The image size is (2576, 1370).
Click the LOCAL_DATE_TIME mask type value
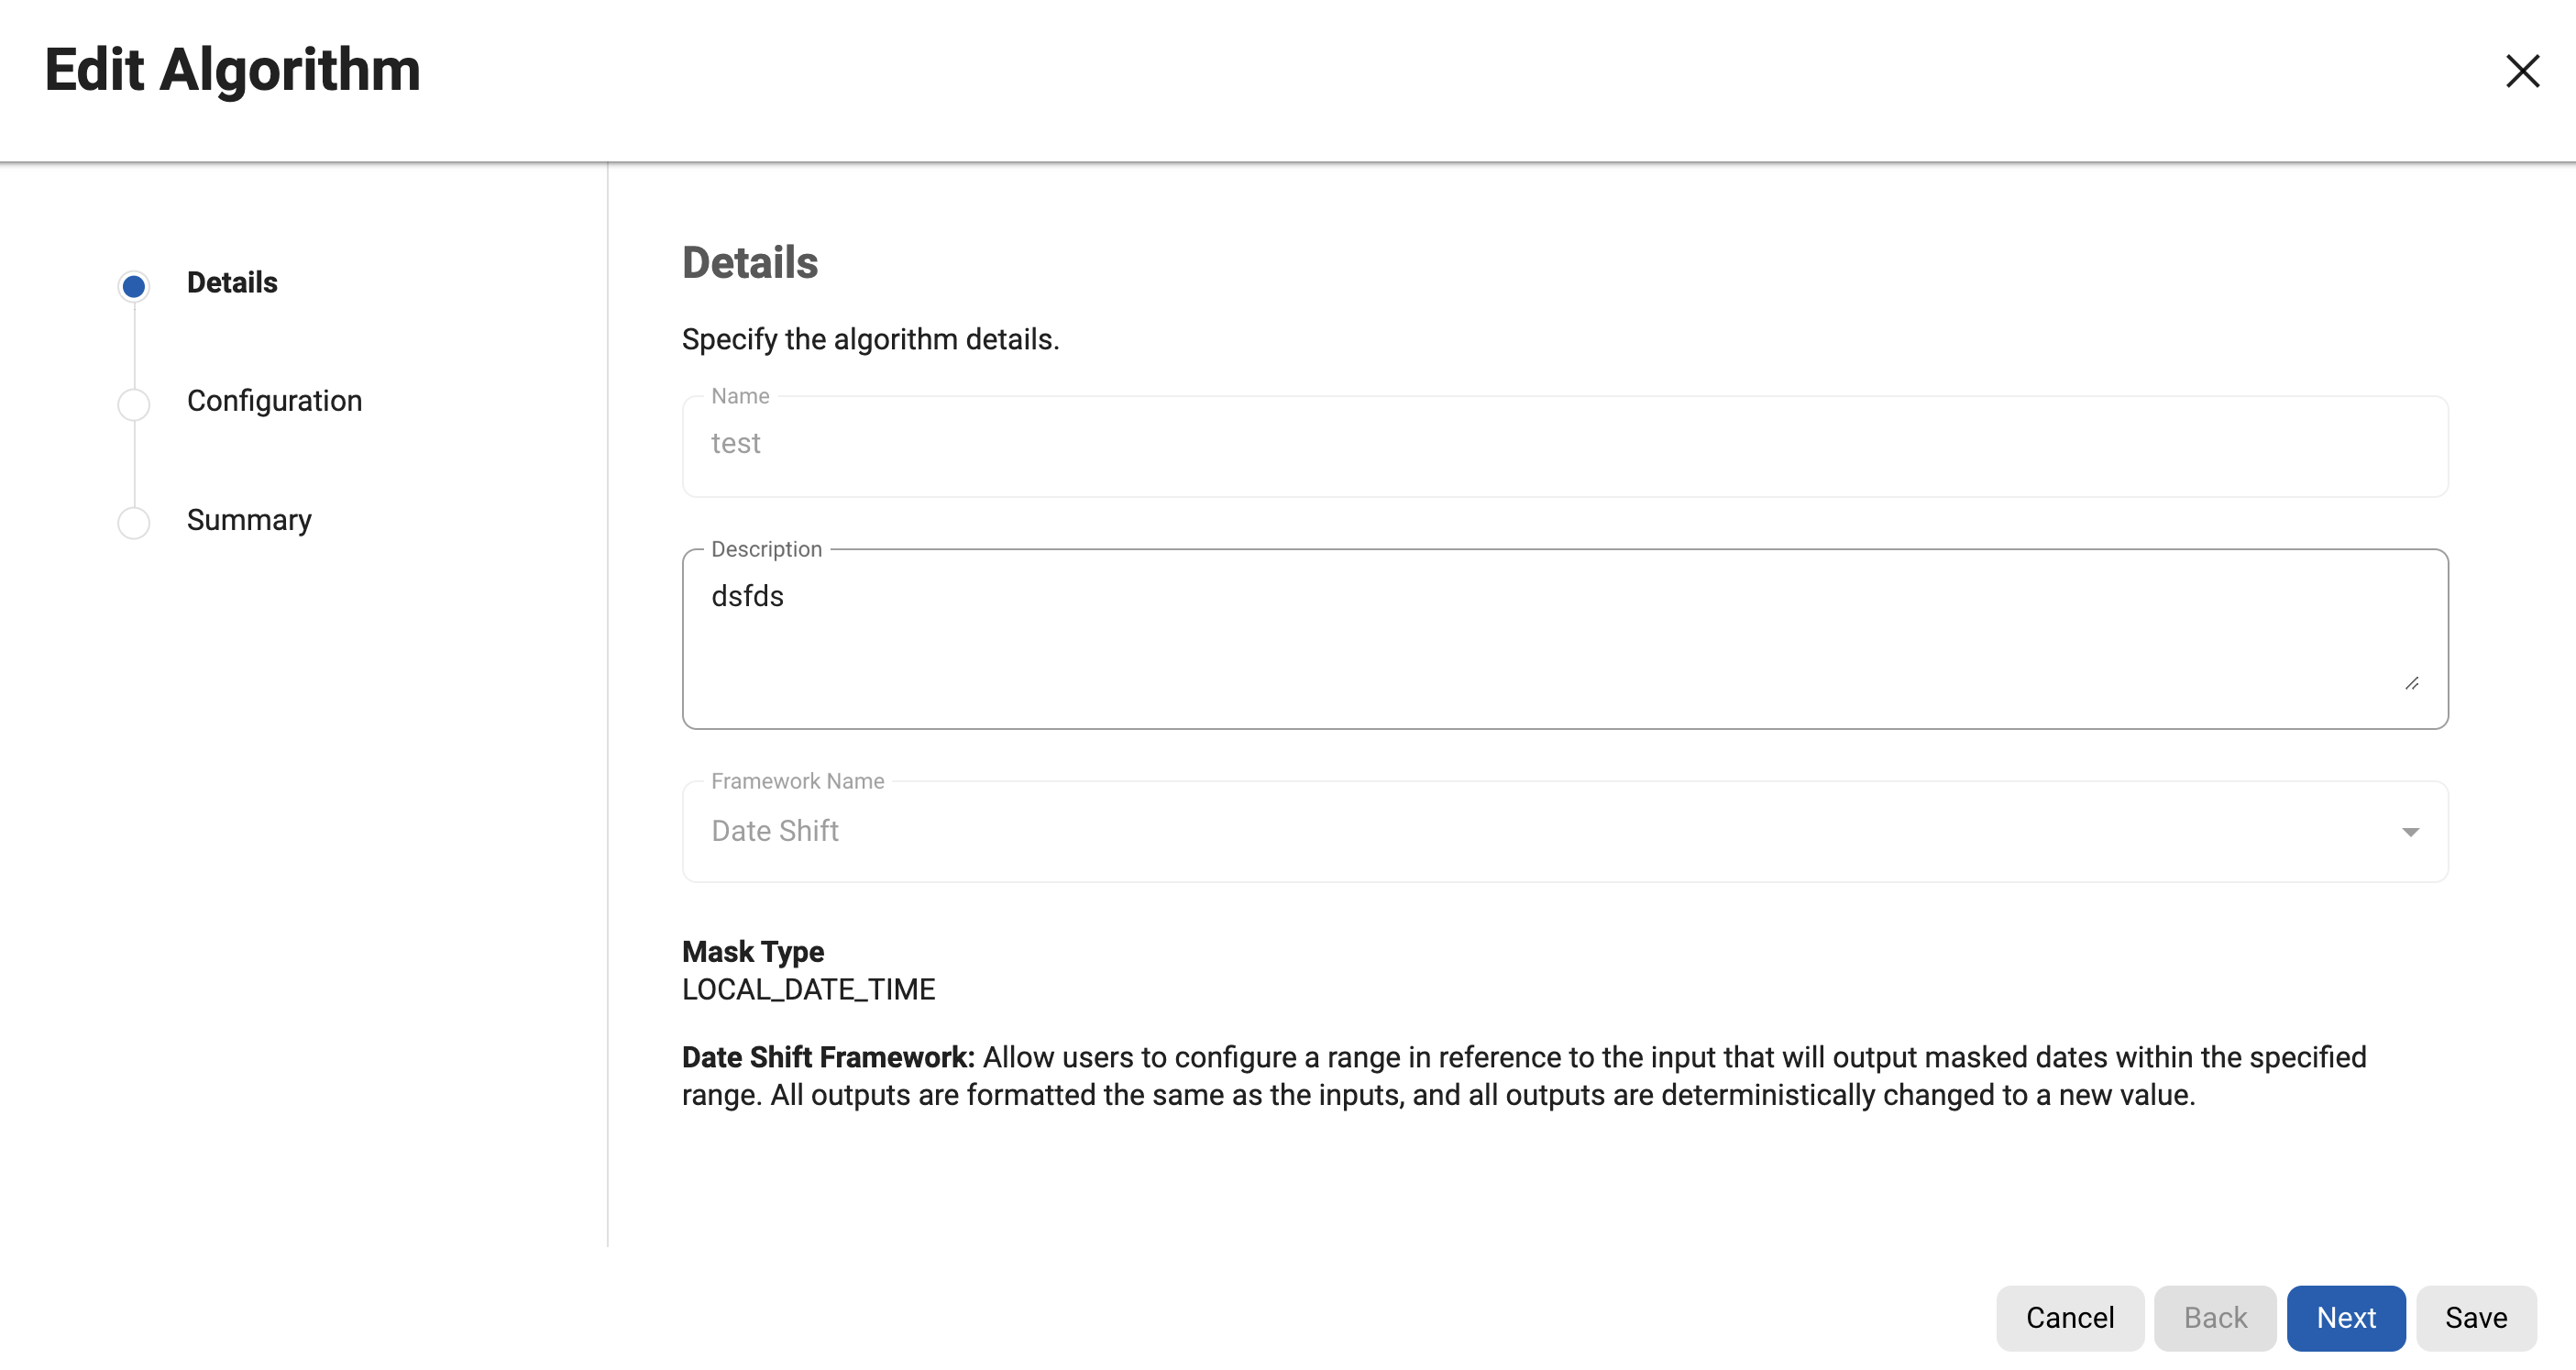pos(808,989)
